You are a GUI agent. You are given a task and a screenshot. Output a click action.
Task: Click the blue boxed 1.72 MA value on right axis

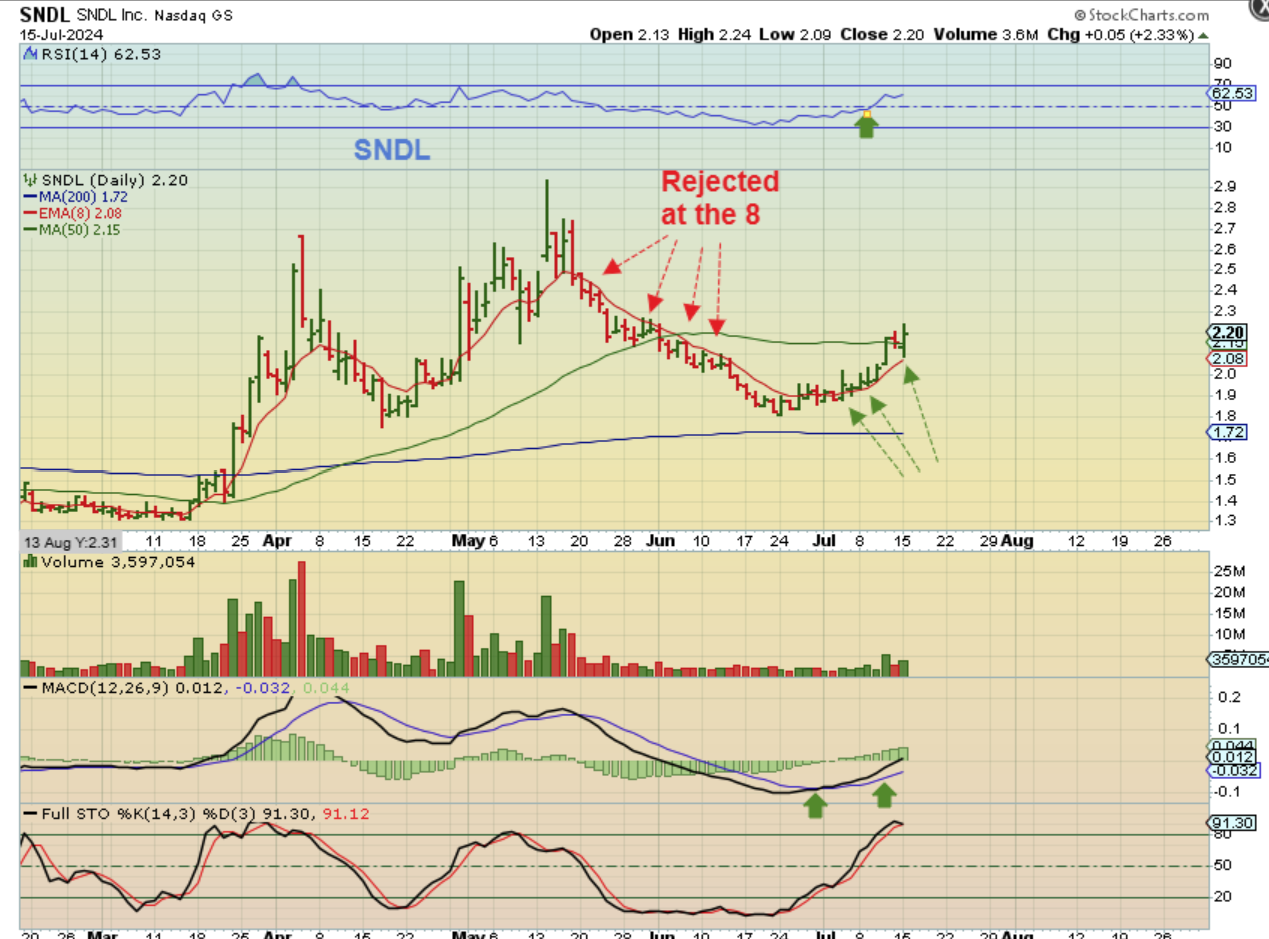pos(1226,433)
